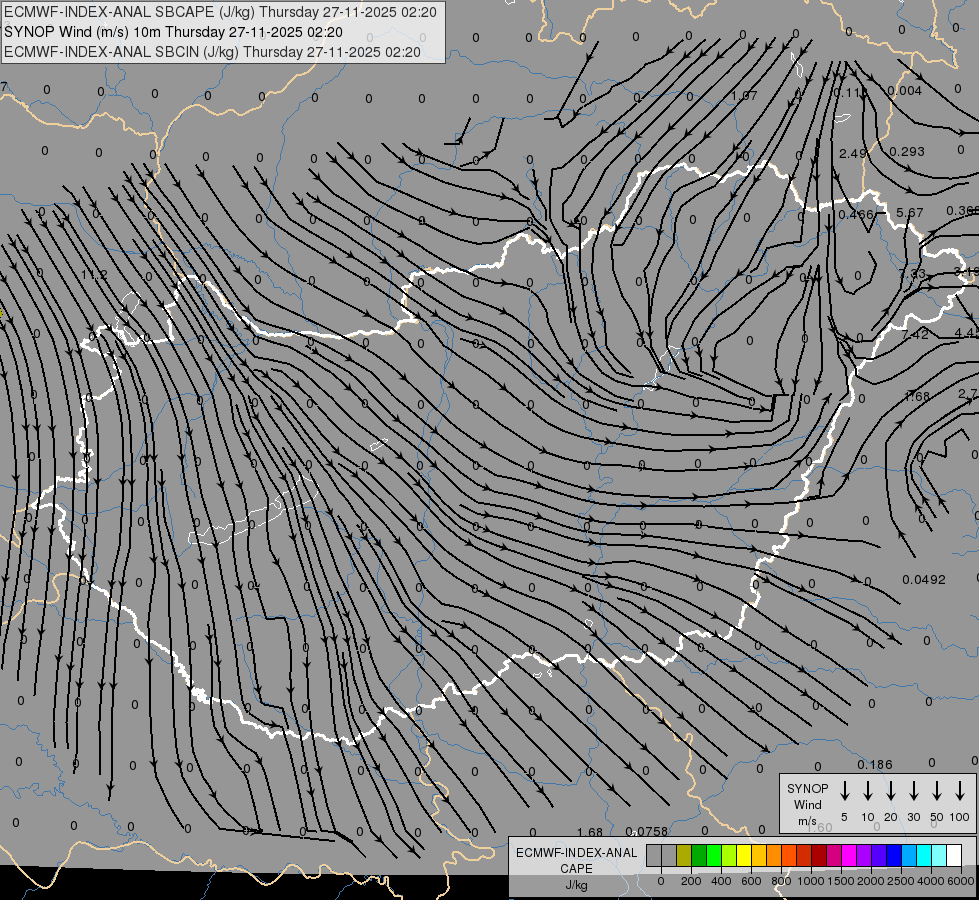Pick the bright cyan CAPE swatch
979x900 pixels.
[925, 855]
